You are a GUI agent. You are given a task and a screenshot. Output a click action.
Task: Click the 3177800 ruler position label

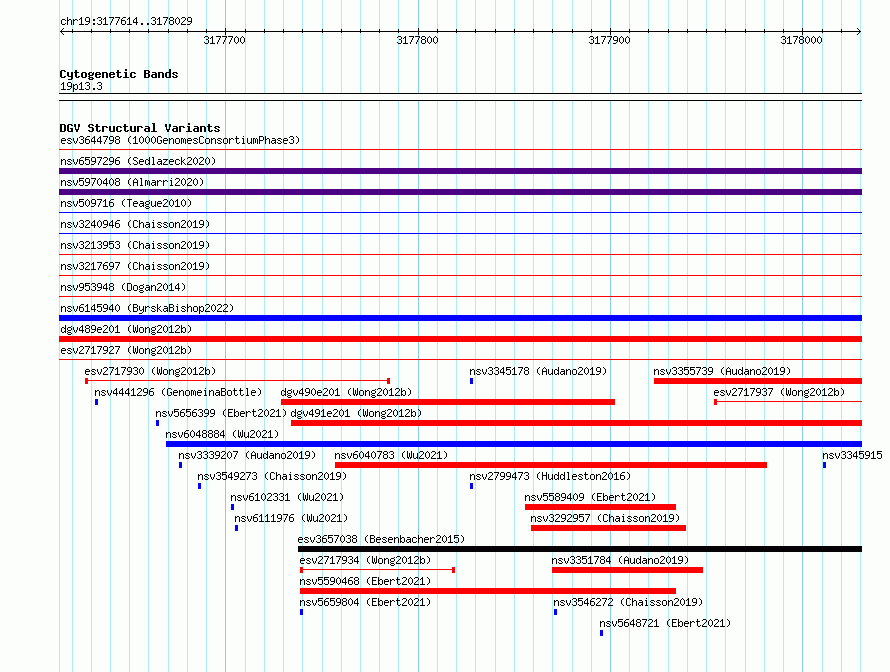(417, 41)
